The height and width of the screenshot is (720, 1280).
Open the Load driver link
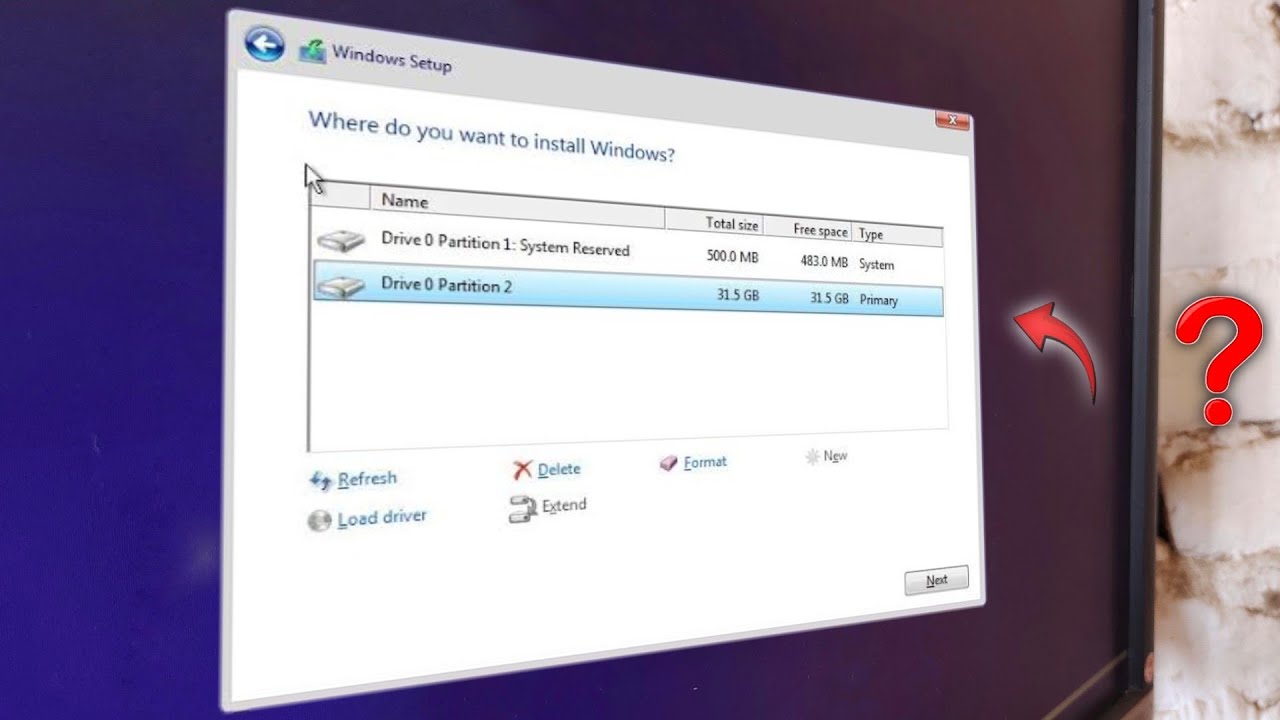point(382,517)
